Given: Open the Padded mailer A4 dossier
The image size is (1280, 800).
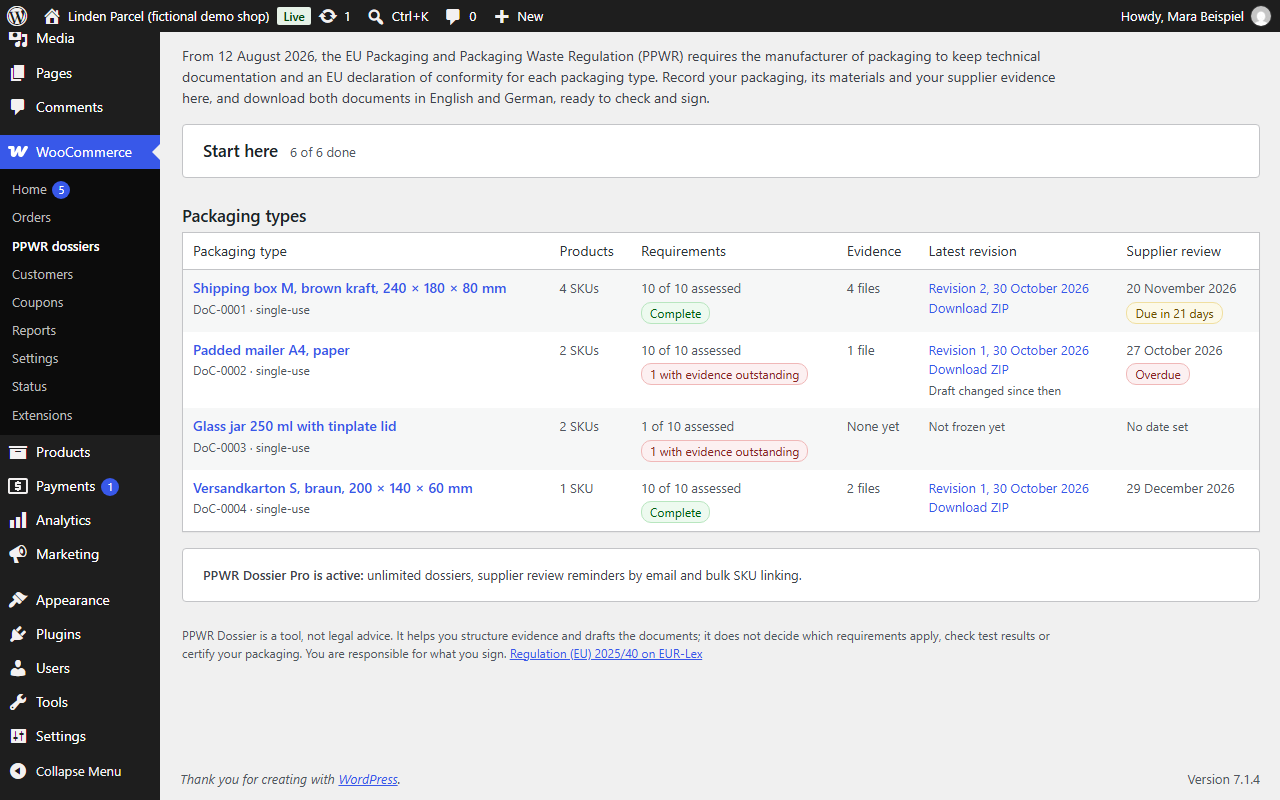Looking at the screenshot, I should click(271, 350).
